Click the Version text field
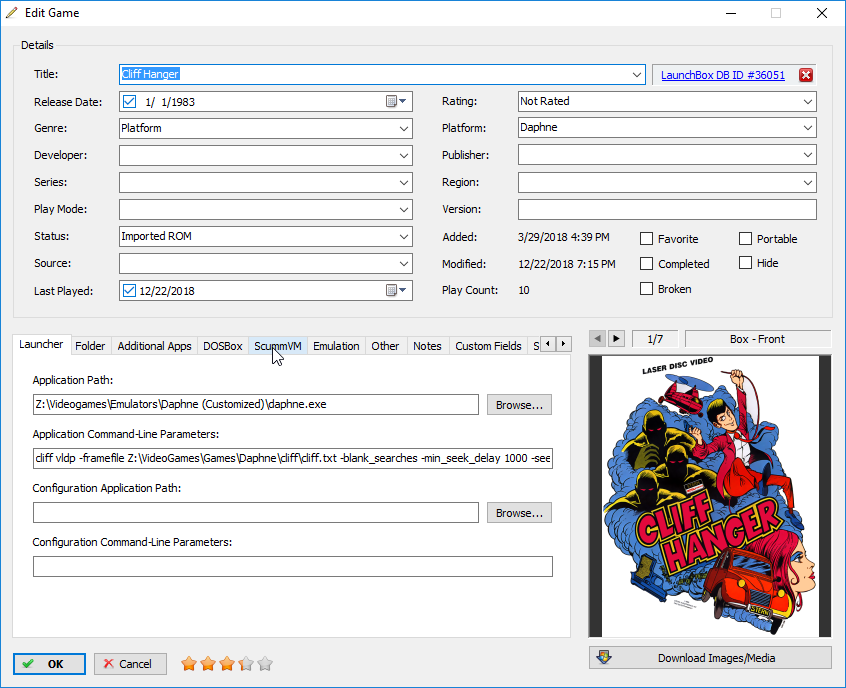 pos(667,209)
